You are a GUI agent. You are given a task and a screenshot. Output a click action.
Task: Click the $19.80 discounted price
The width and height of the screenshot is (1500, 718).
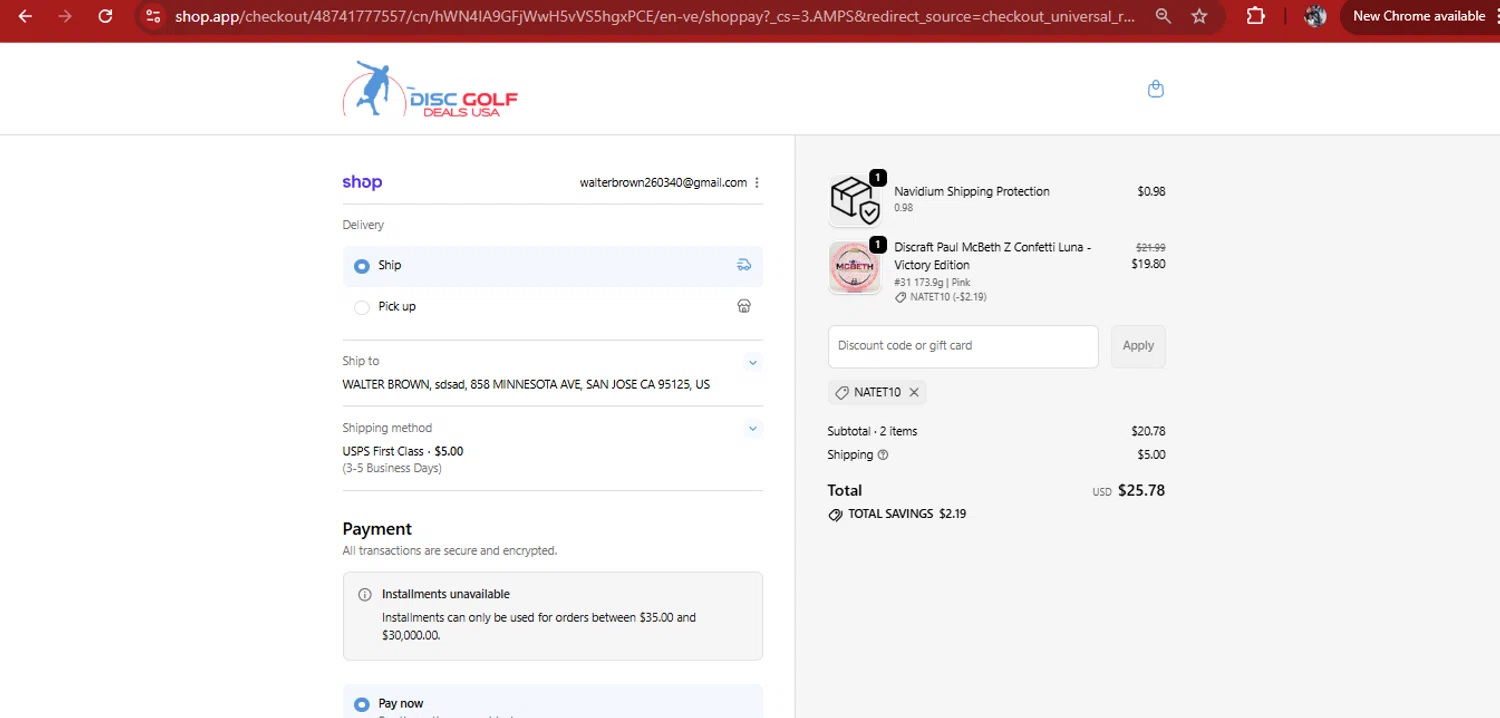[1148, 264]
